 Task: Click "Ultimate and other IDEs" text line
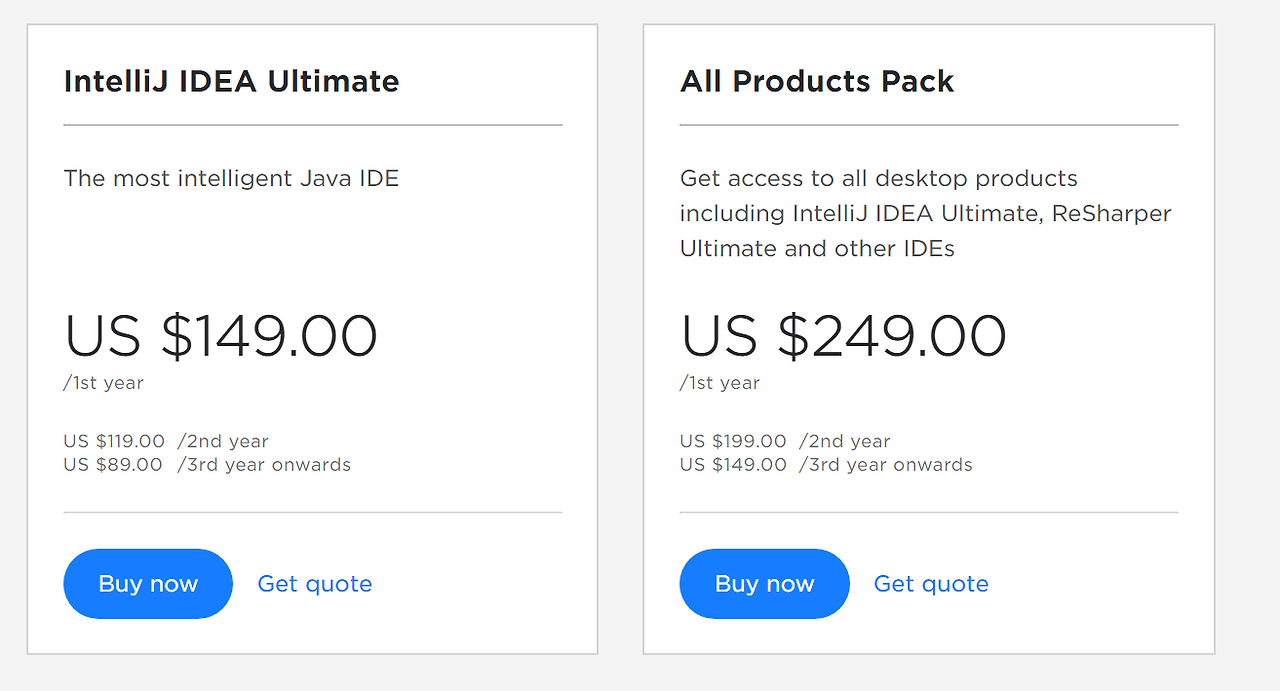817,249
